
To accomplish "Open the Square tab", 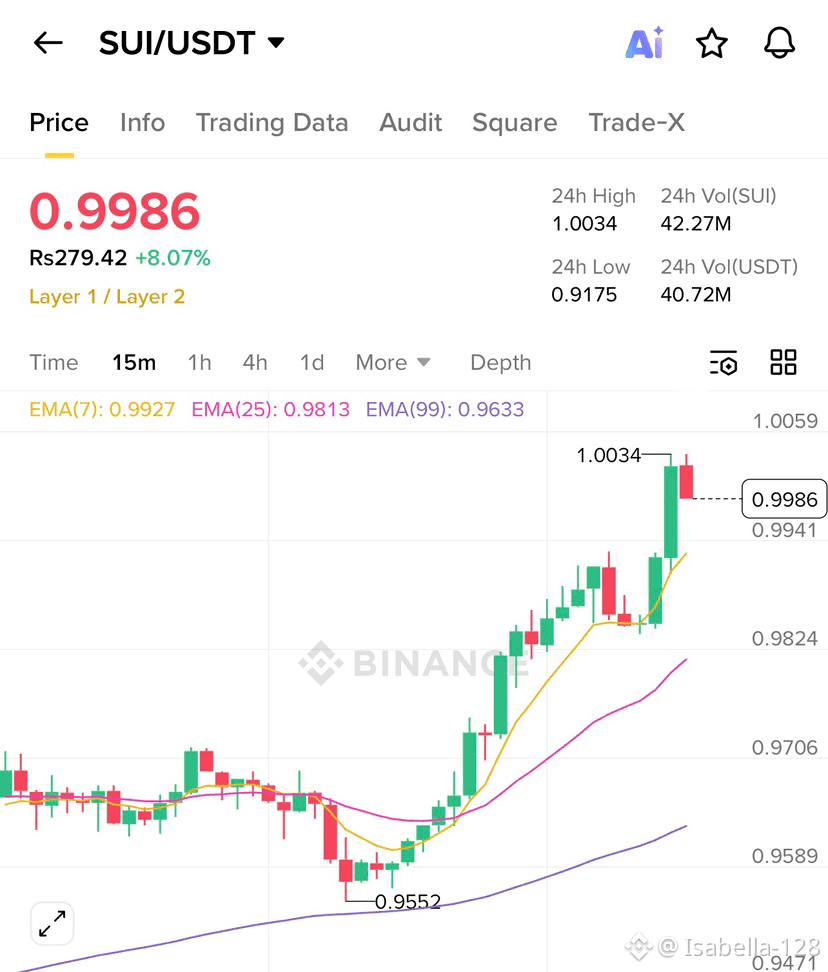I will pyautogui.click(x=515, y=123).
